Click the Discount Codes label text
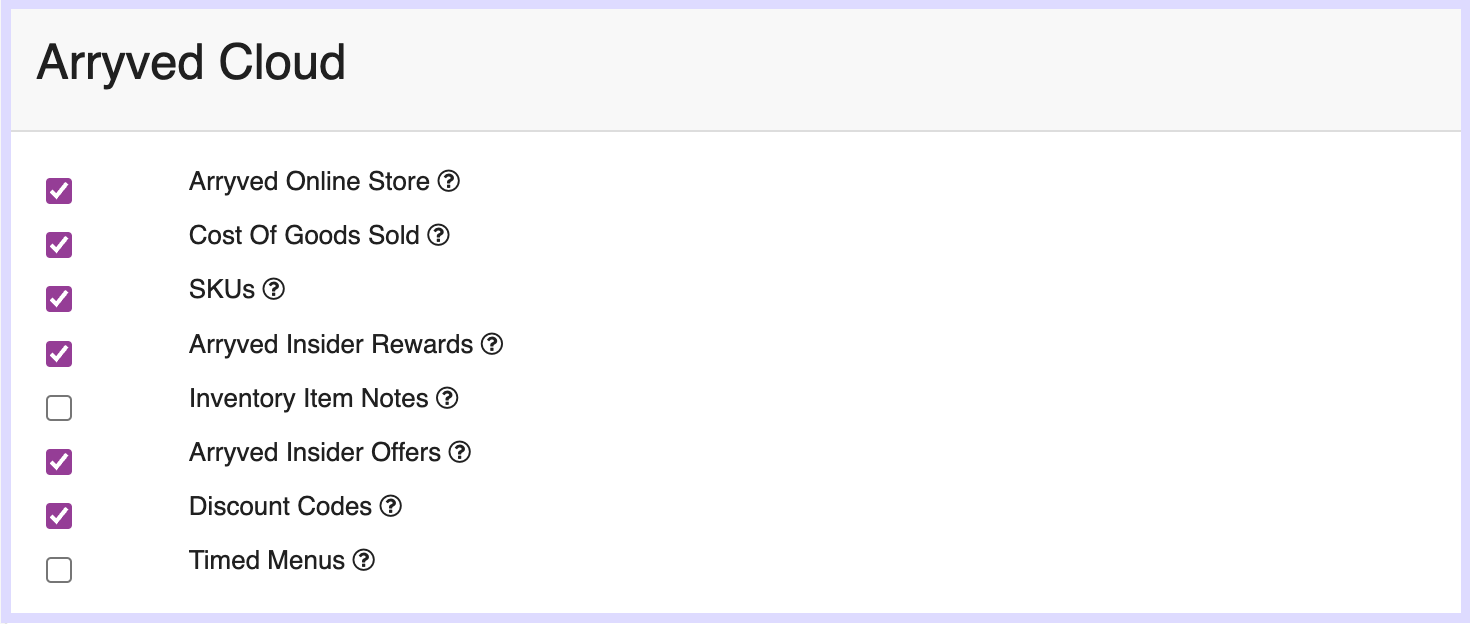This screenshot has width=1470, height=624. tap(281, 506)
